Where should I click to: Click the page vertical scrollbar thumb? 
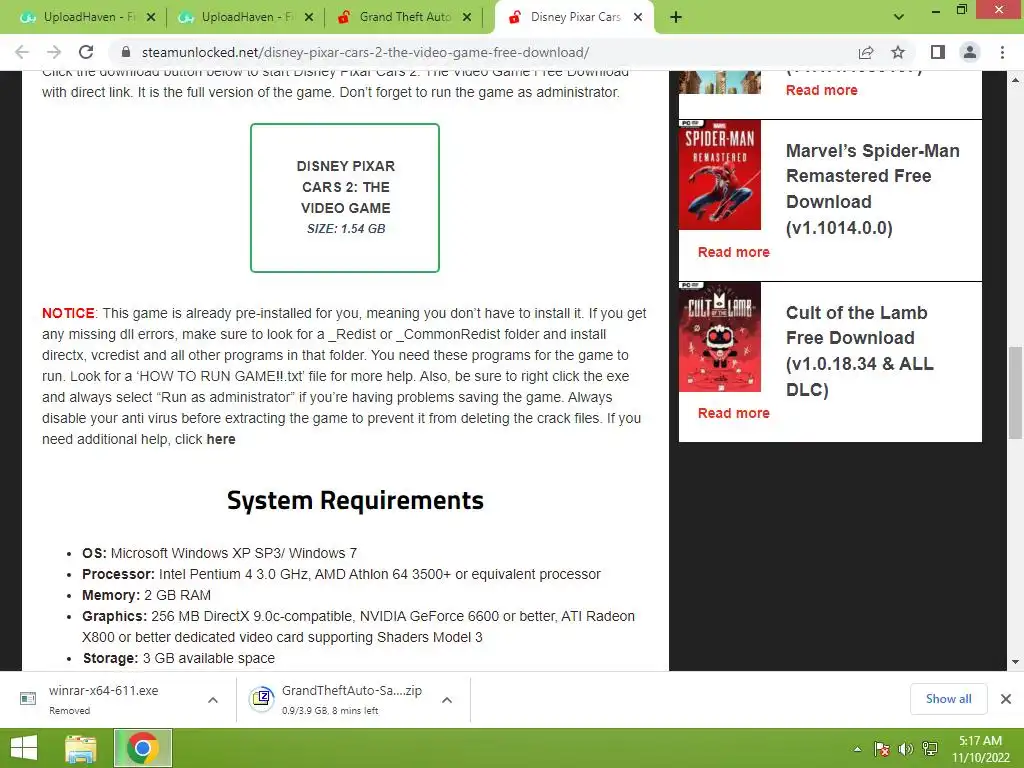click(1015, 393)
